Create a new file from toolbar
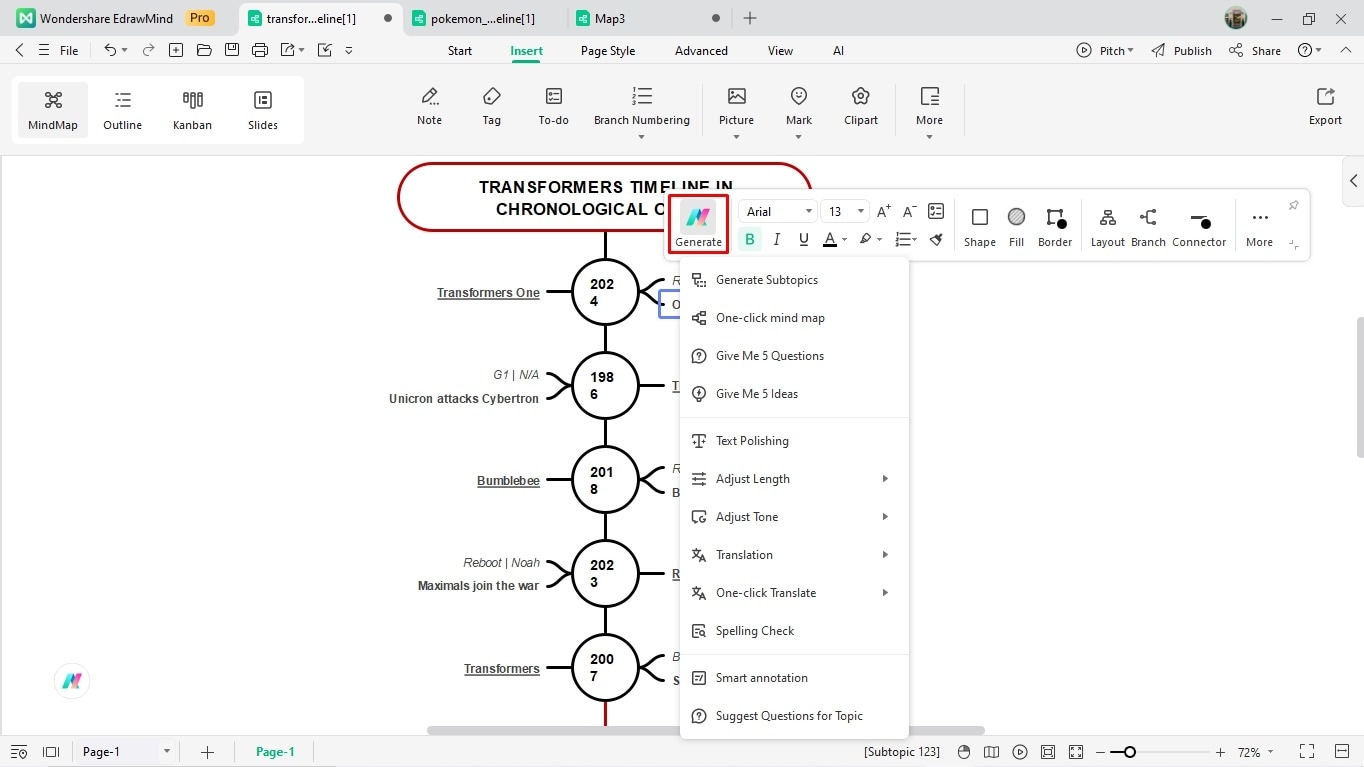The image size is (1364, 767). pyautogui.click(x=176, y=50)
